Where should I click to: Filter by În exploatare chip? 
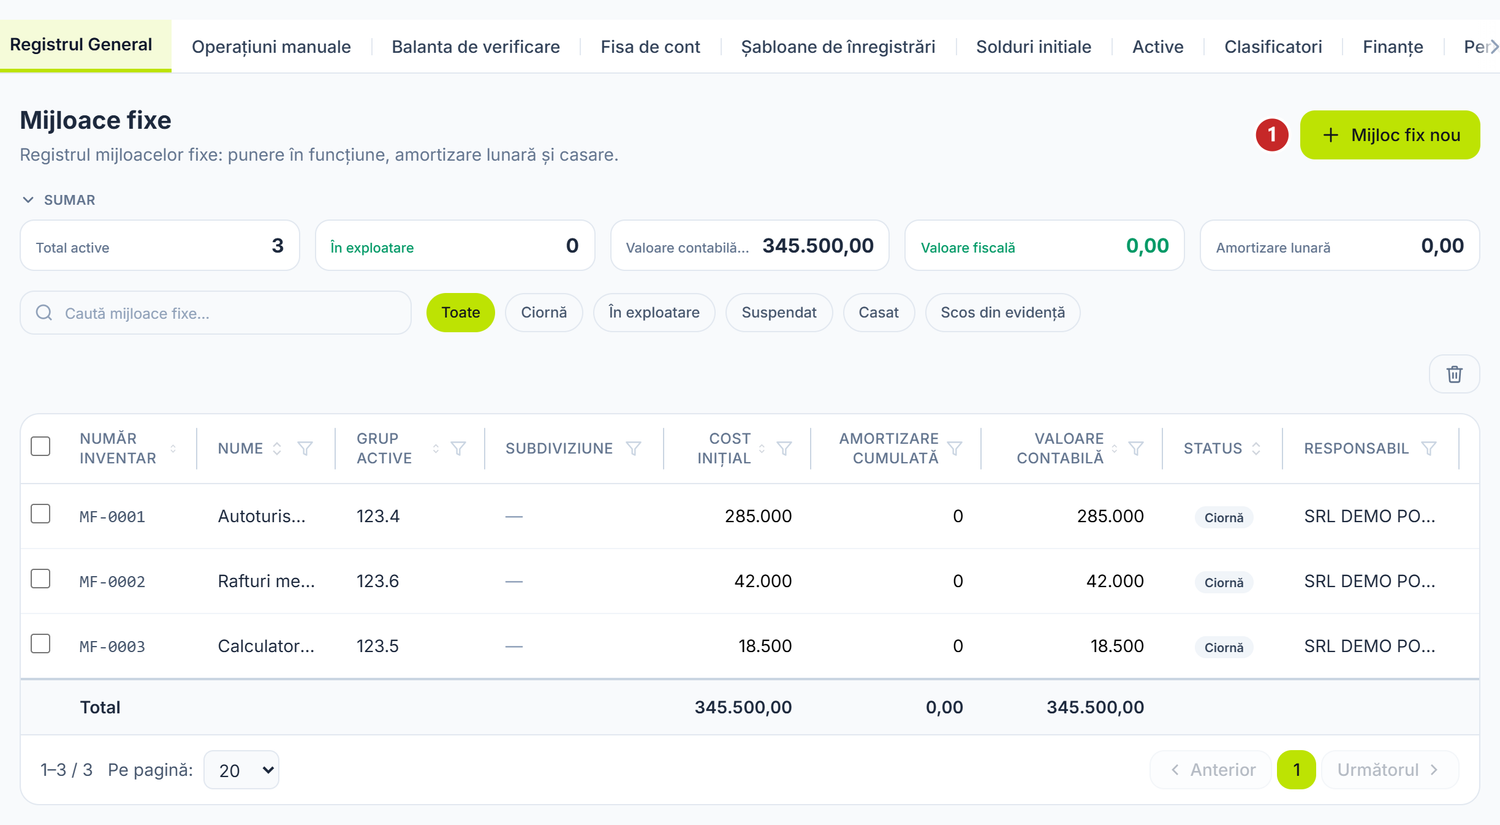click(x=654, y=313)
